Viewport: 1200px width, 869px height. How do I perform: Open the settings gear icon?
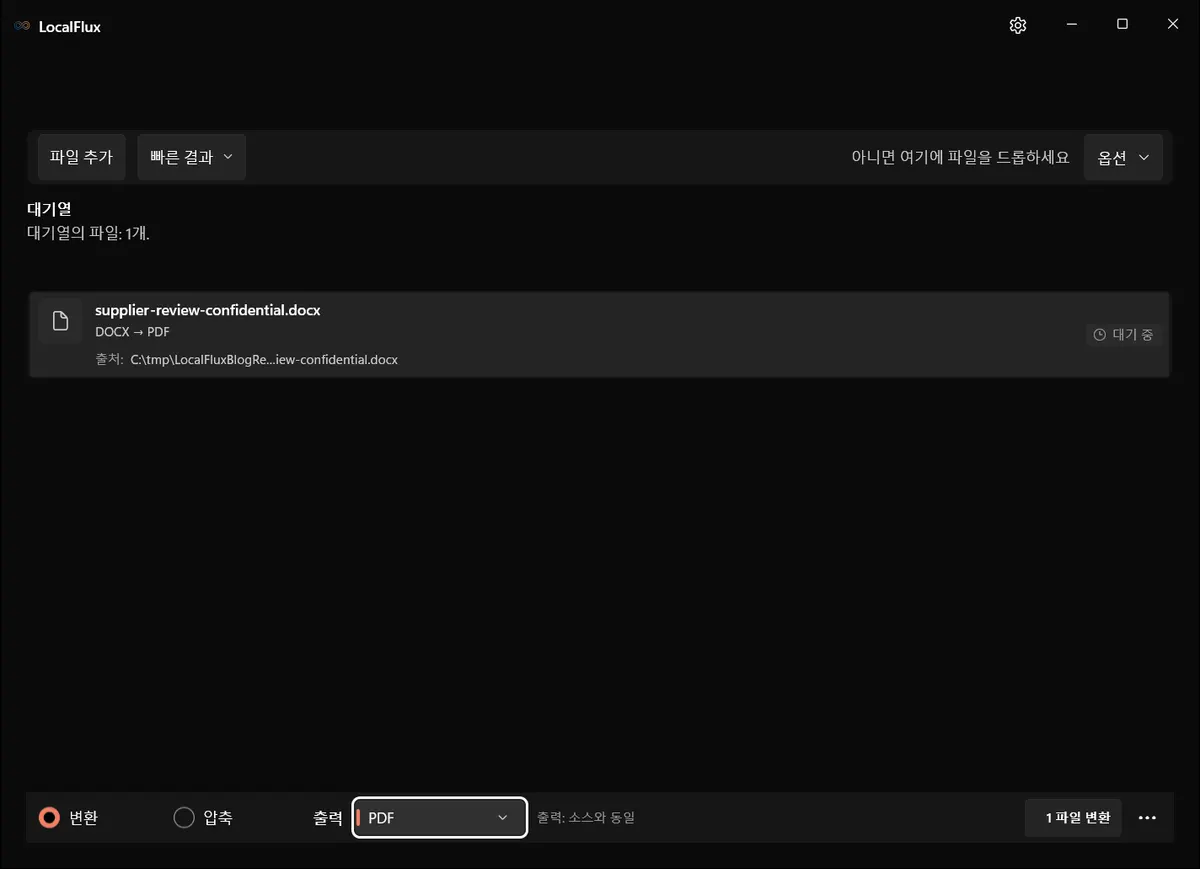click(x=1018, y=26)
